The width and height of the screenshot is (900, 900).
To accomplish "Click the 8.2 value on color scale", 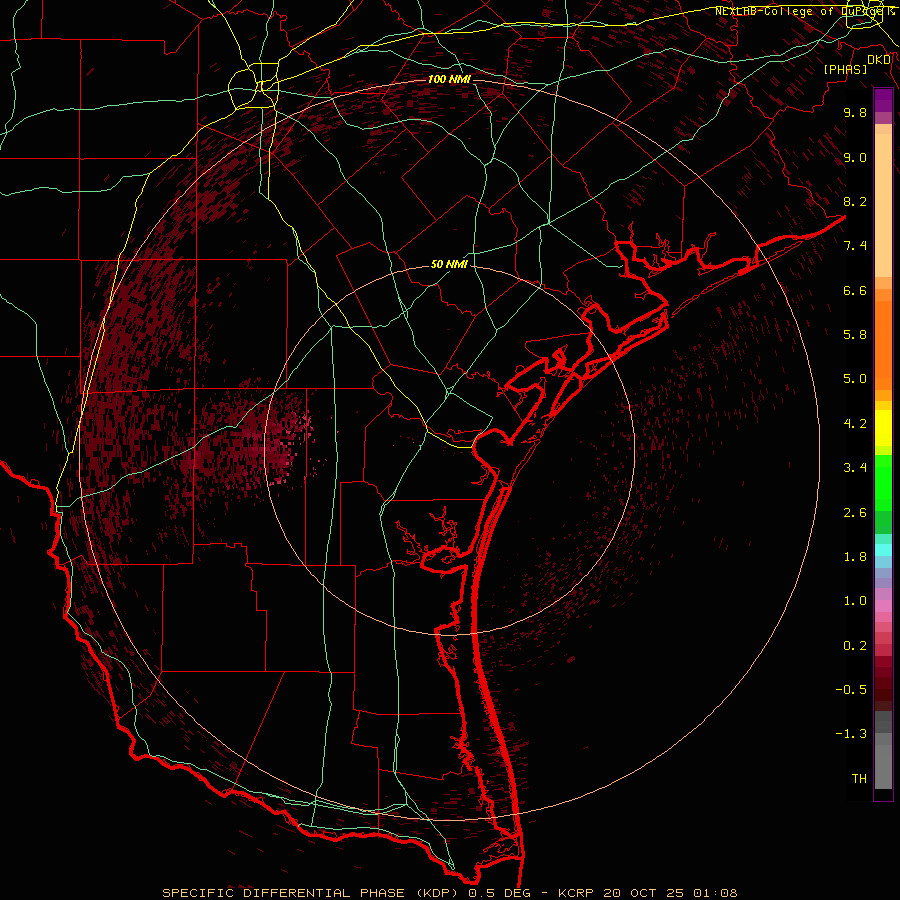I will tap(855, 201).
